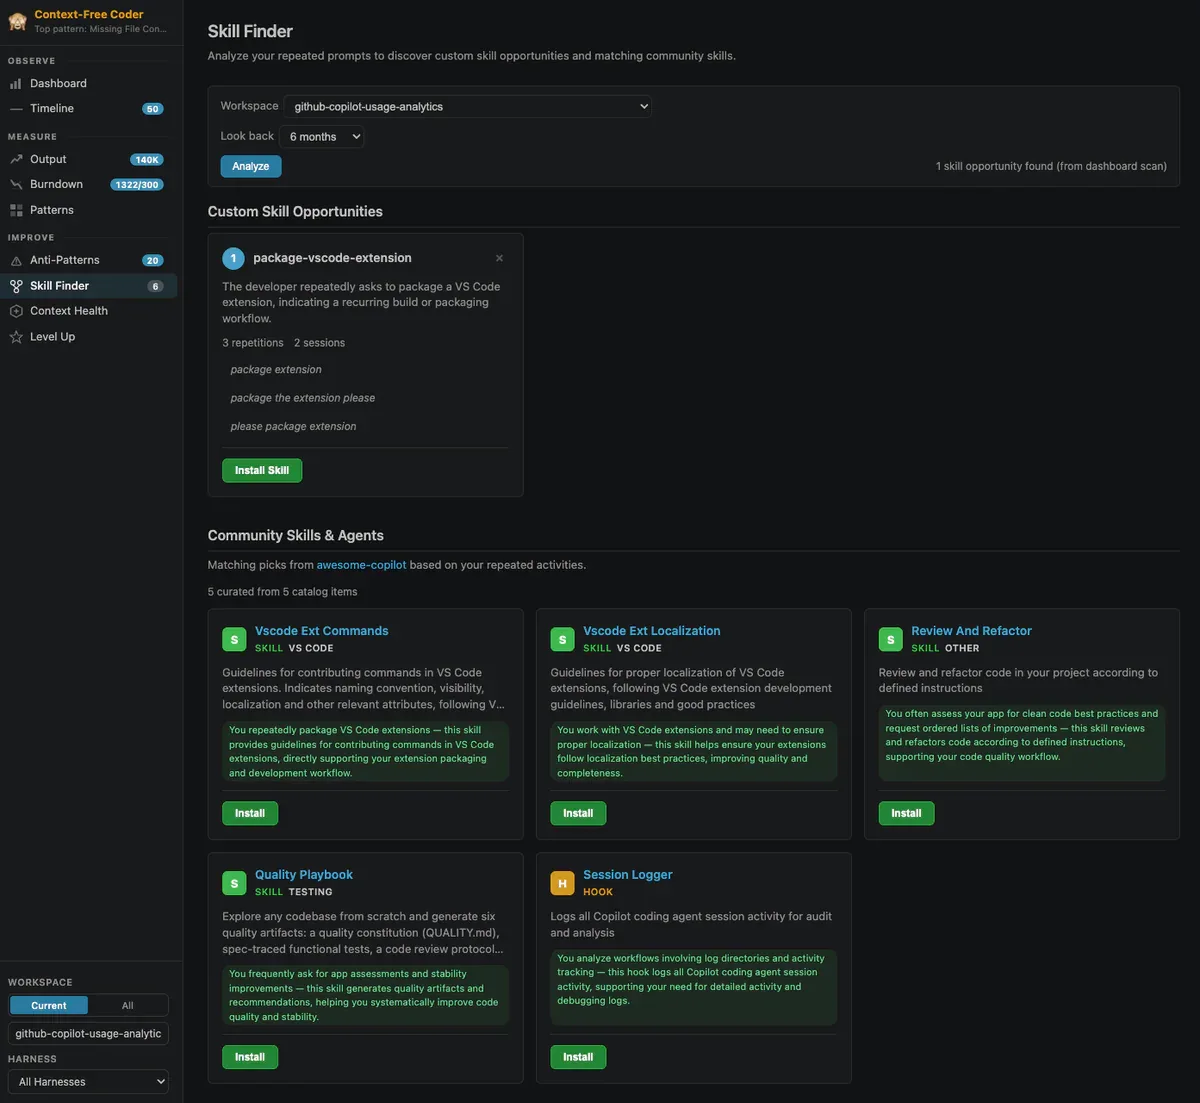The width and height of the screenshot is (1200, 1103).
Task: Open the Quality Playbook title link
Action: coord(304,875)
